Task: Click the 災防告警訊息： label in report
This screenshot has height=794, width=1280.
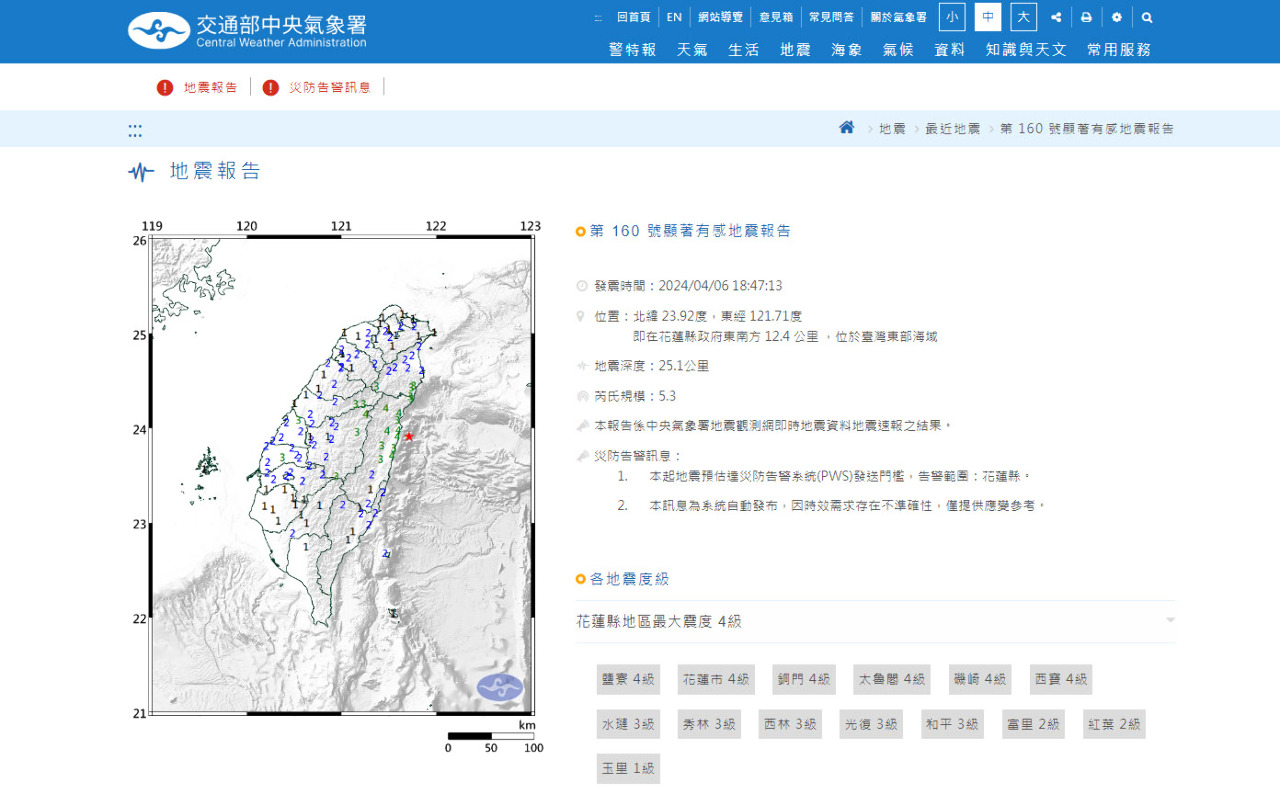Action: 638,456
